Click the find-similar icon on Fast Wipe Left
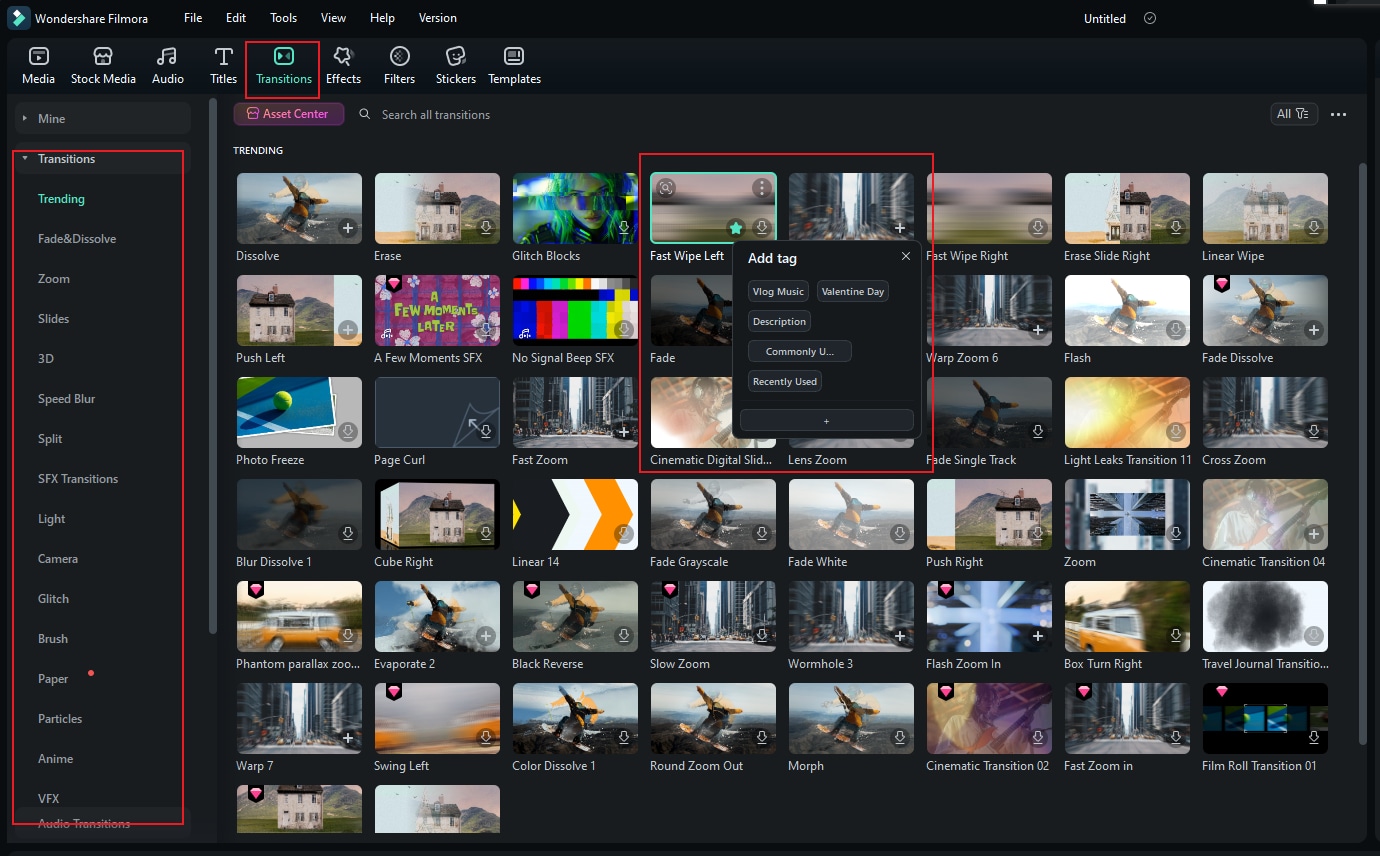 (666, 188)
